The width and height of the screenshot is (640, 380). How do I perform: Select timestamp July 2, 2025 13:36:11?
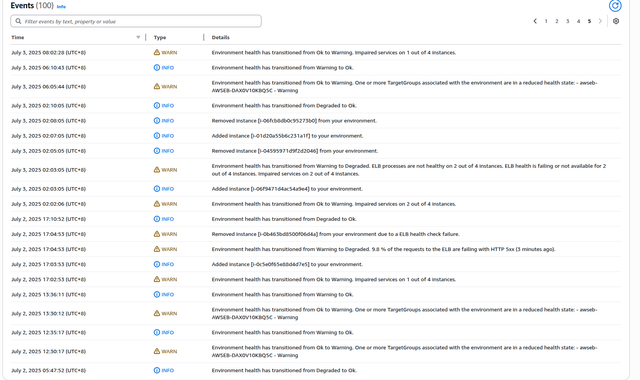pyautogui.click(x=49, y=294)
